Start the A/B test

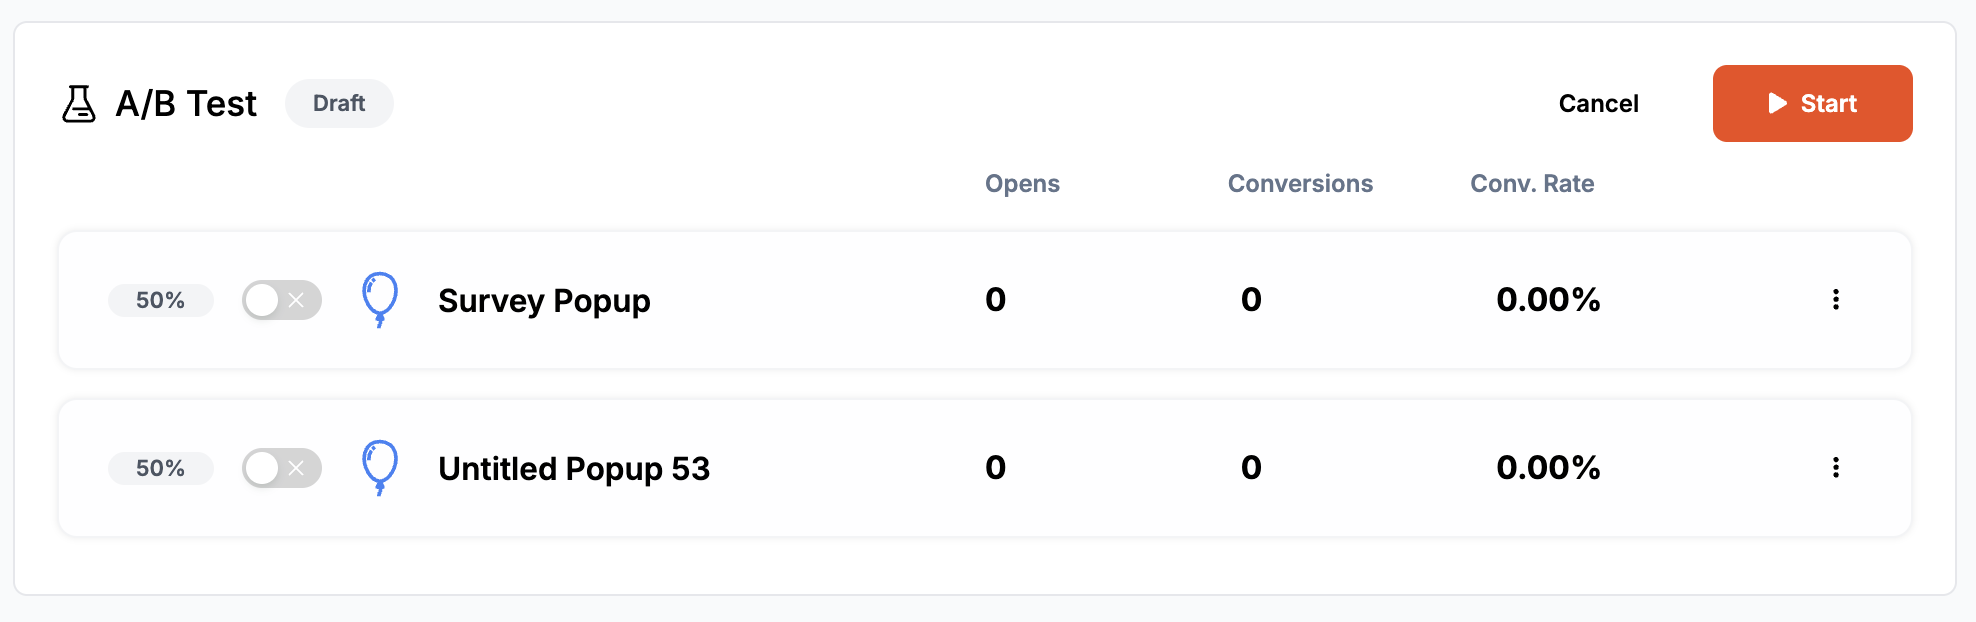coord(1812,103)
